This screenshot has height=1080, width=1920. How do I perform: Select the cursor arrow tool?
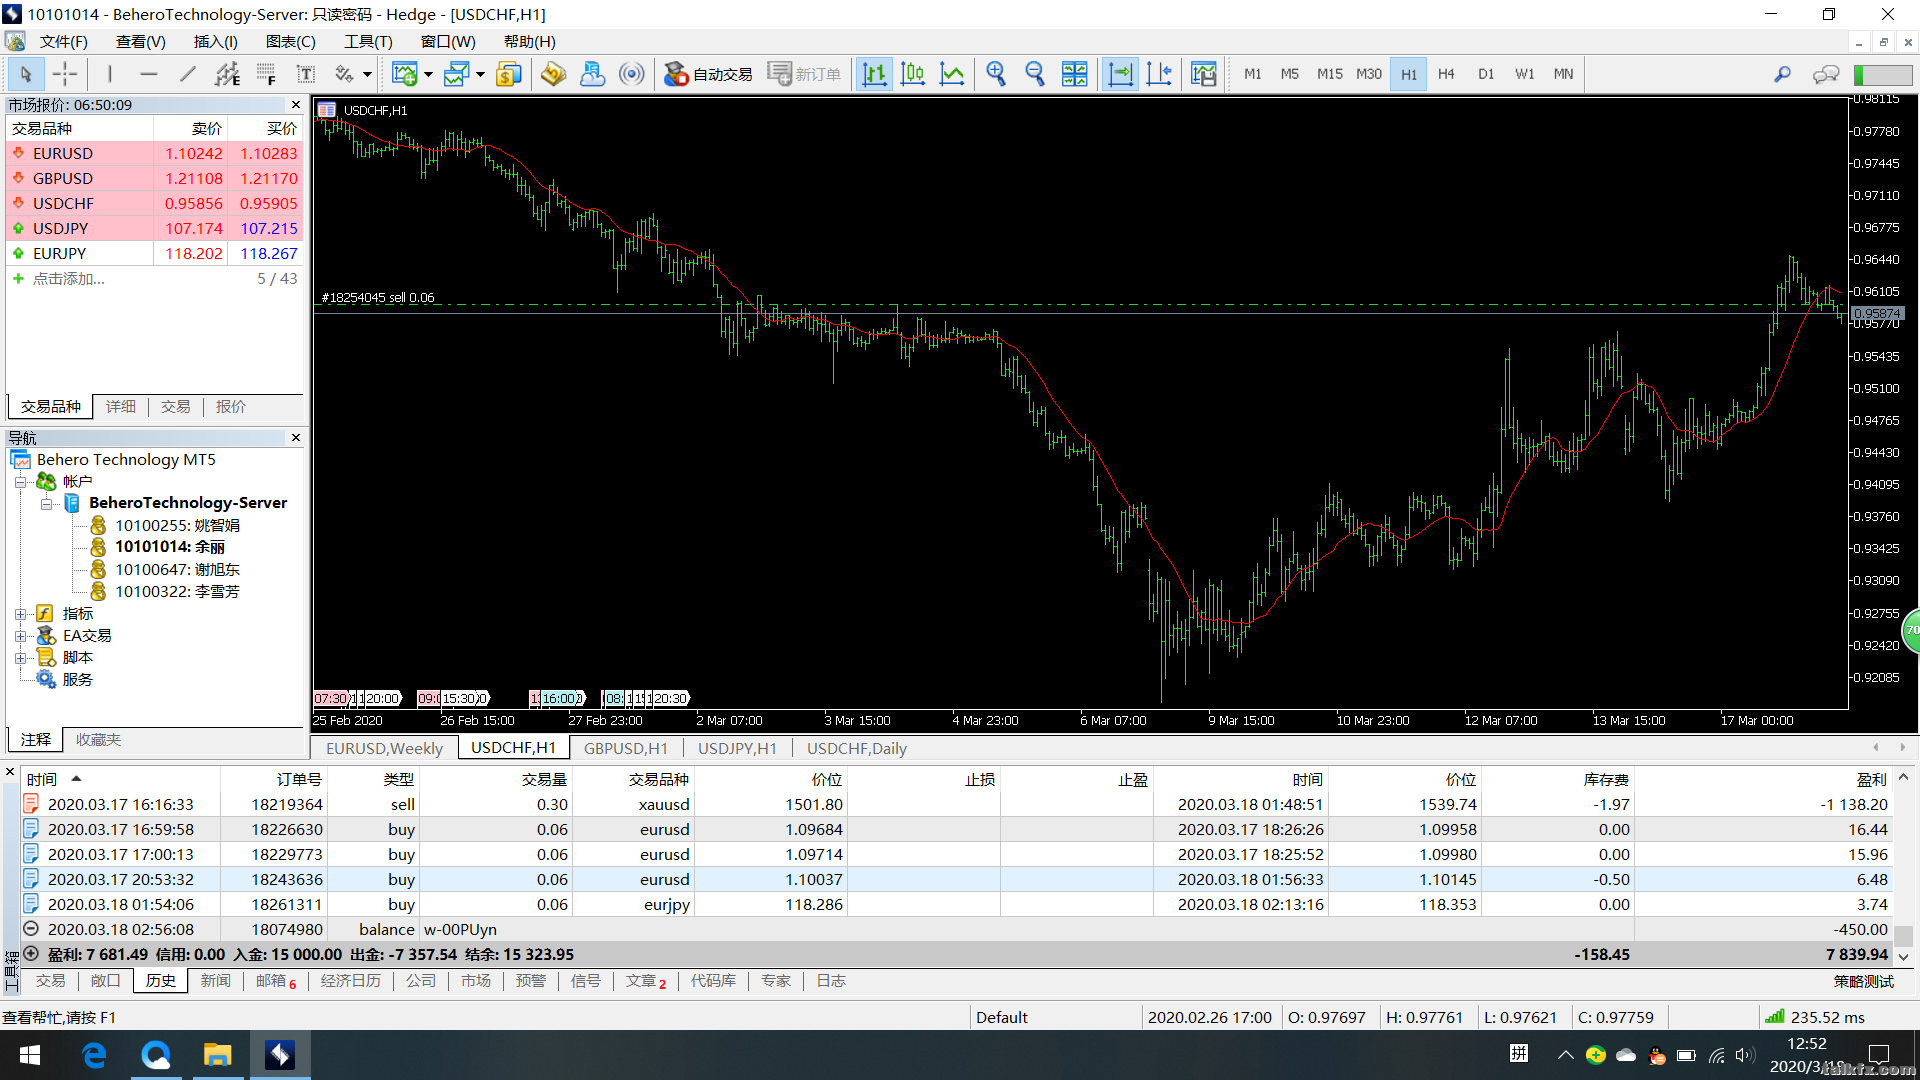point(26,74)
